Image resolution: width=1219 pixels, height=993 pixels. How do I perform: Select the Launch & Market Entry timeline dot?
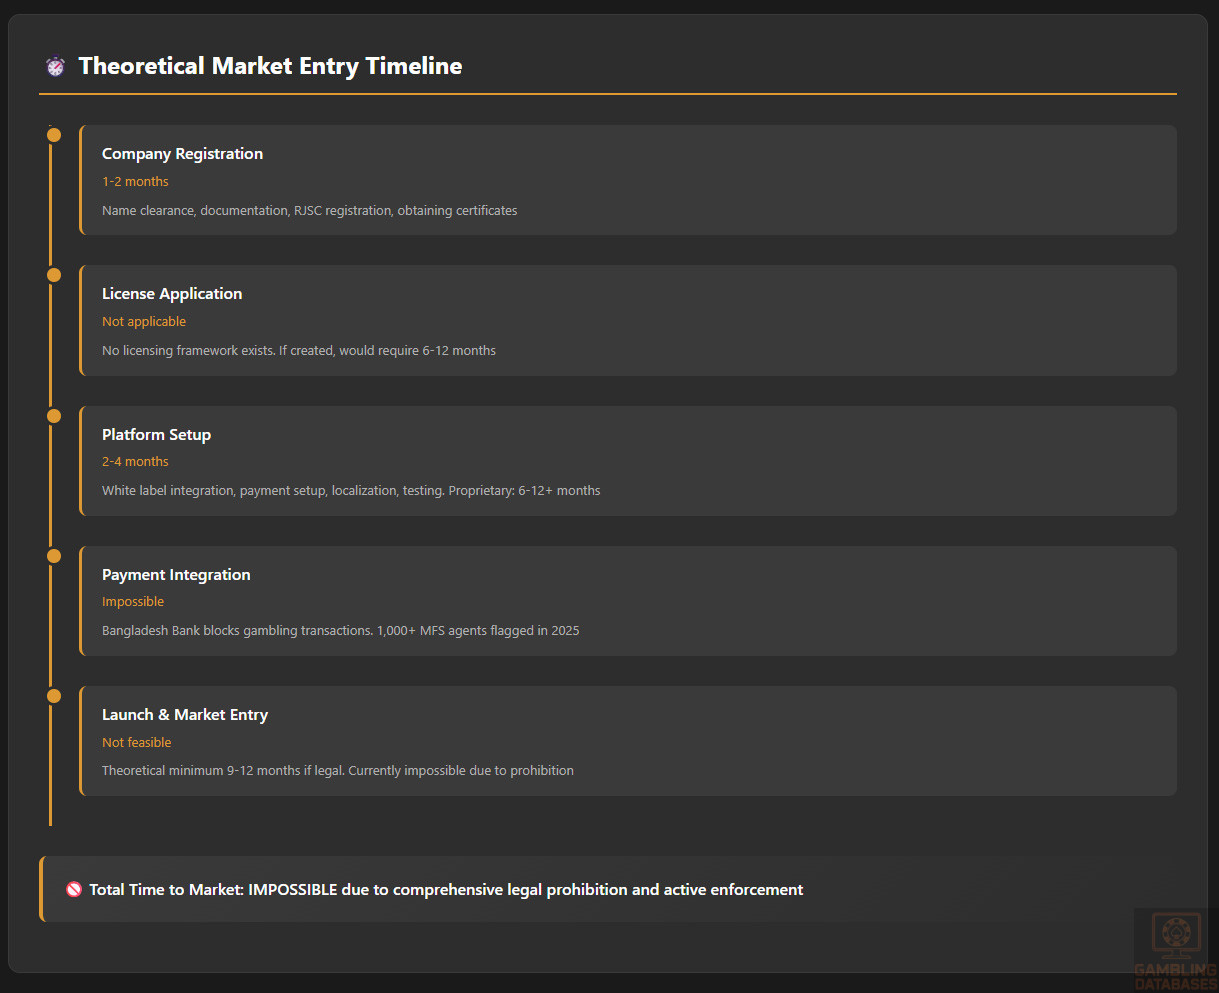coord(54,696)
